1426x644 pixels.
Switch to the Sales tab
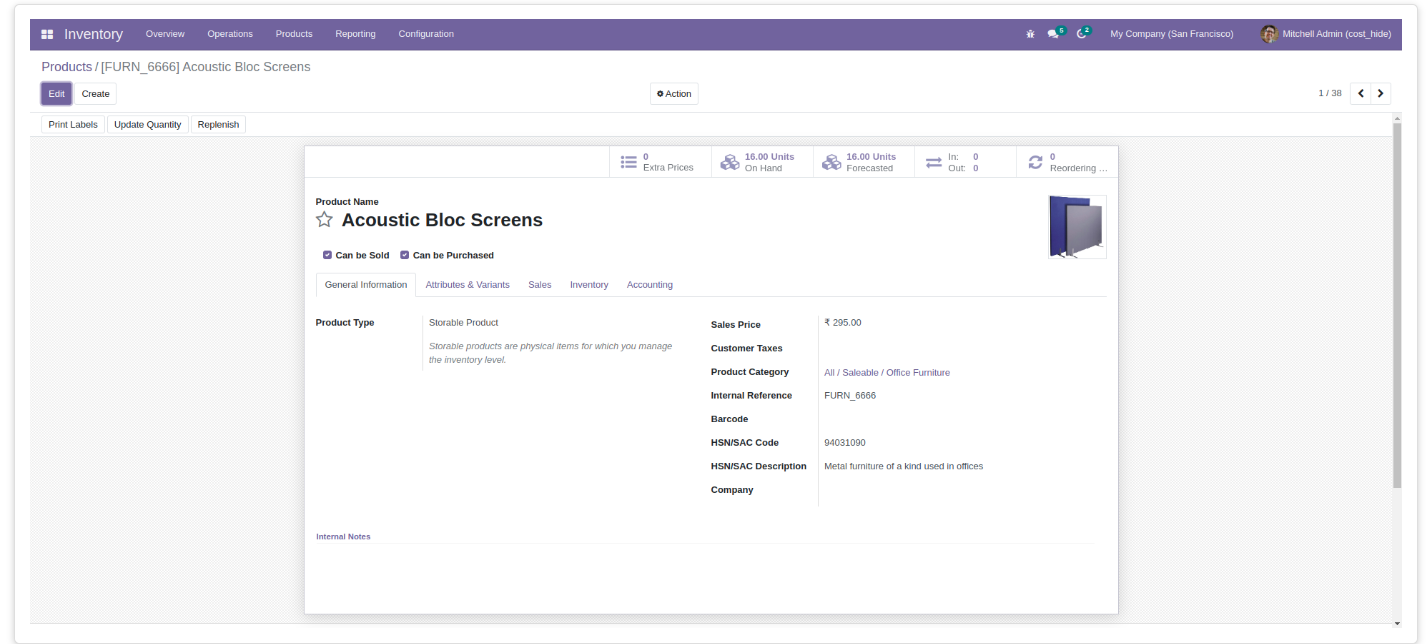tap(540, 285)
